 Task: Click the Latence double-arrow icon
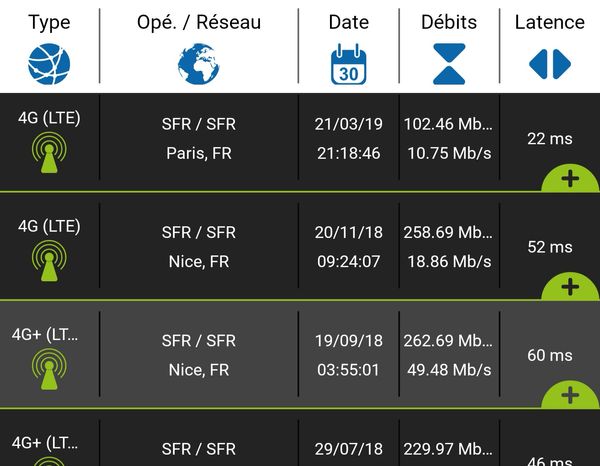coord(549,64)
